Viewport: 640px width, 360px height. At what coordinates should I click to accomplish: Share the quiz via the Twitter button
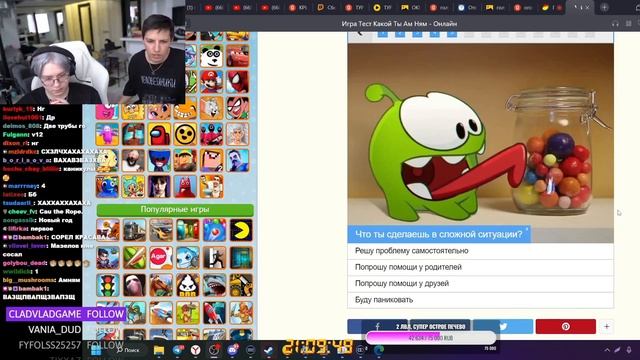tap(503, 327)
